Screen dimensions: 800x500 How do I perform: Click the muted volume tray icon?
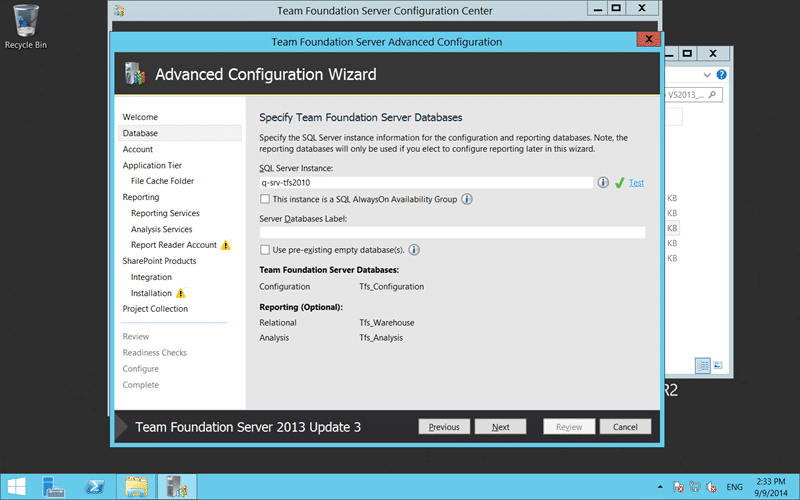[711, 487]
